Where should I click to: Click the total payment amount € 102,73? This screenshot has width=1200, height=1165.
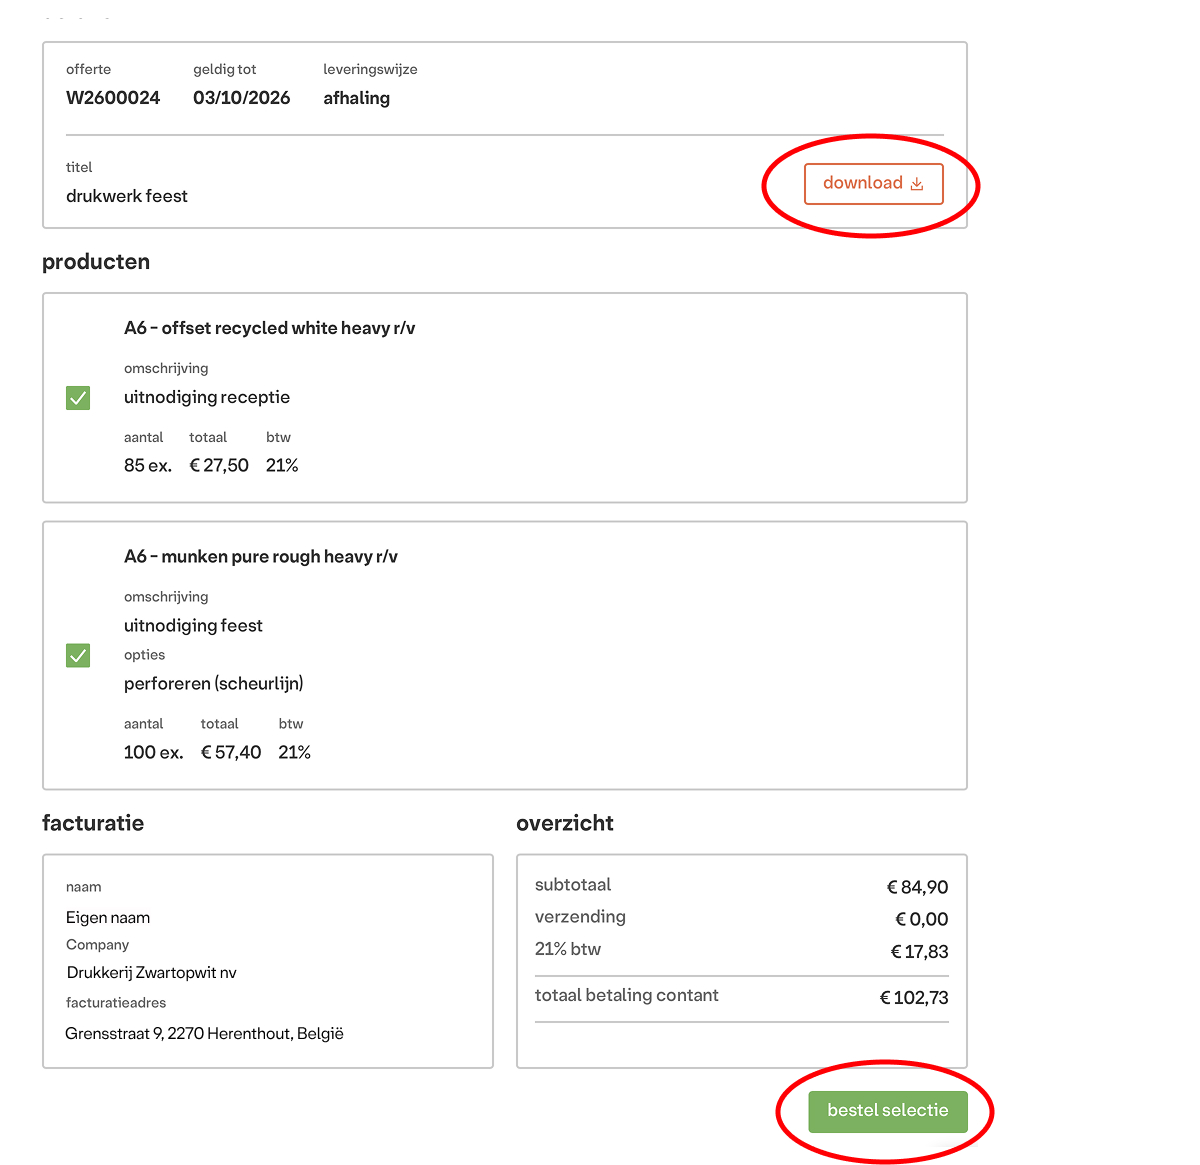pyautogui.click(x=914, y=998)
